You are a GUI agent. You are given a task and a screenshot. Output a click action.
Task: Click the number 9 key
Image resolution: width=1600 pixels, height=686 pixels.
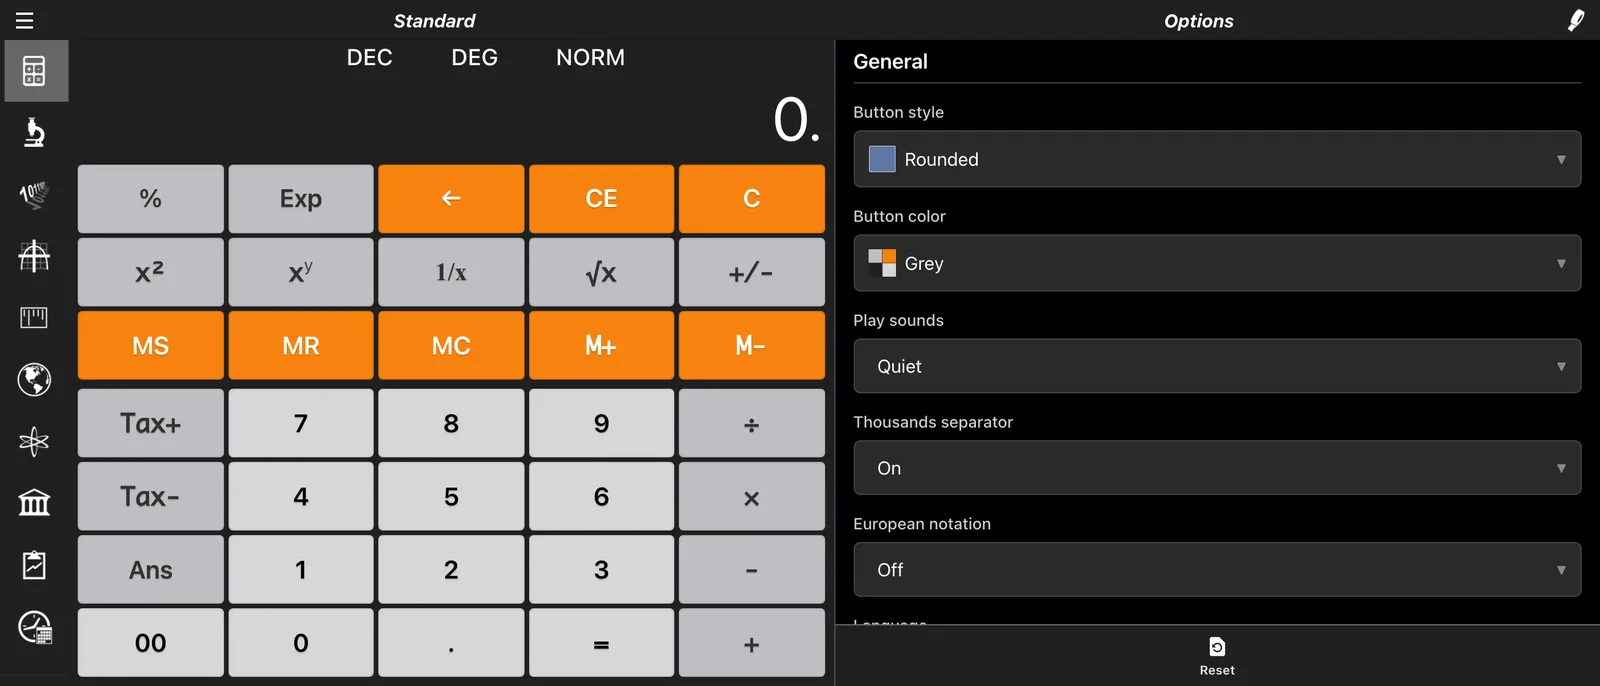tap(601, 424)
